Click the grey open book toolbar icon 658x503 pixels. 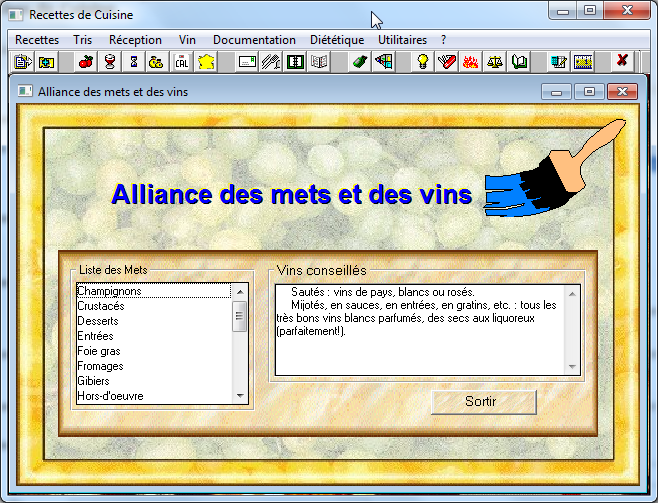[x=319, y=62]
